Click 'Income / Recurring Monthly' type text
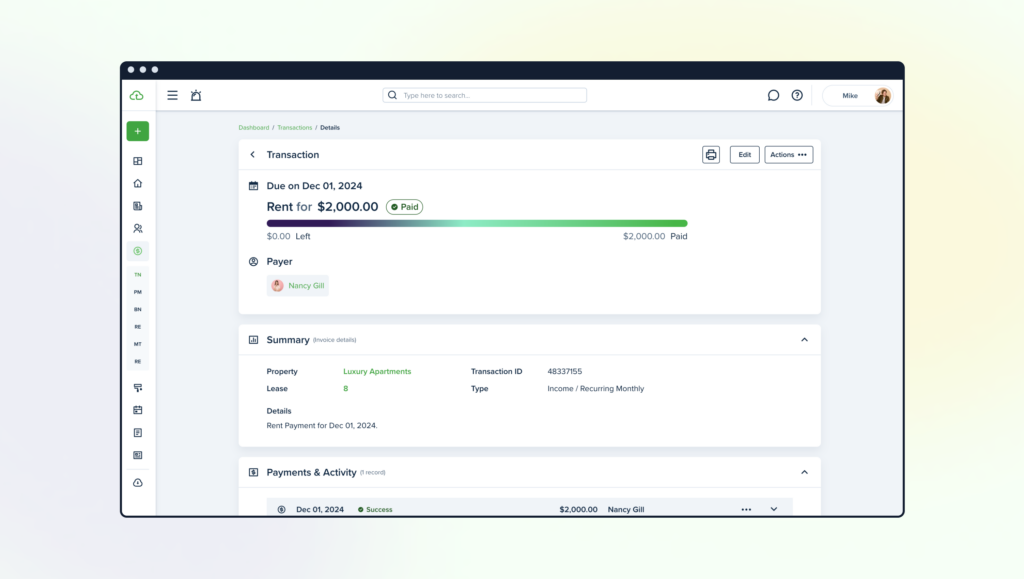The image size is (1024, 579). pyautogui.click(x=596, y=388)
